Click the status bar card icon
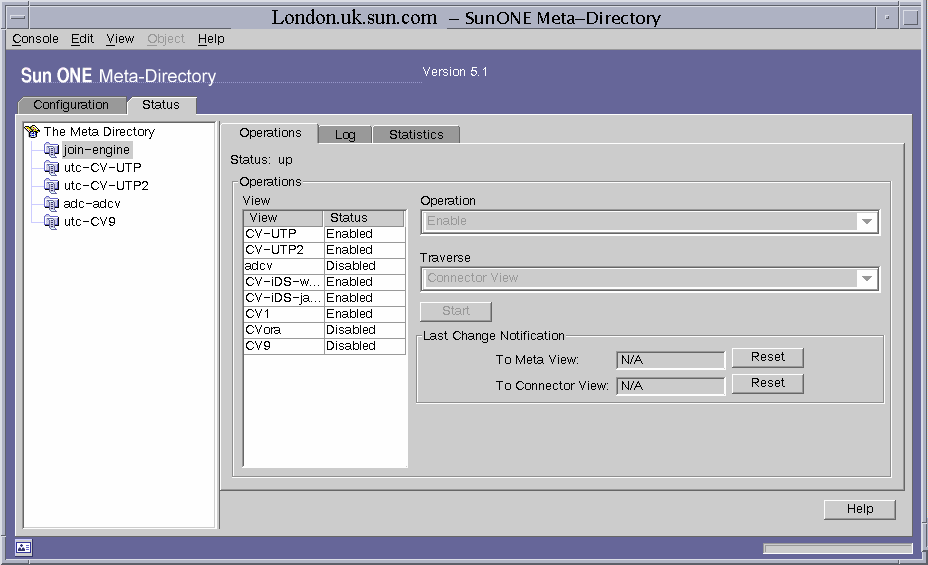Image resolution: width=928 pixels, height=565 pixels. (x=24, y=547)
